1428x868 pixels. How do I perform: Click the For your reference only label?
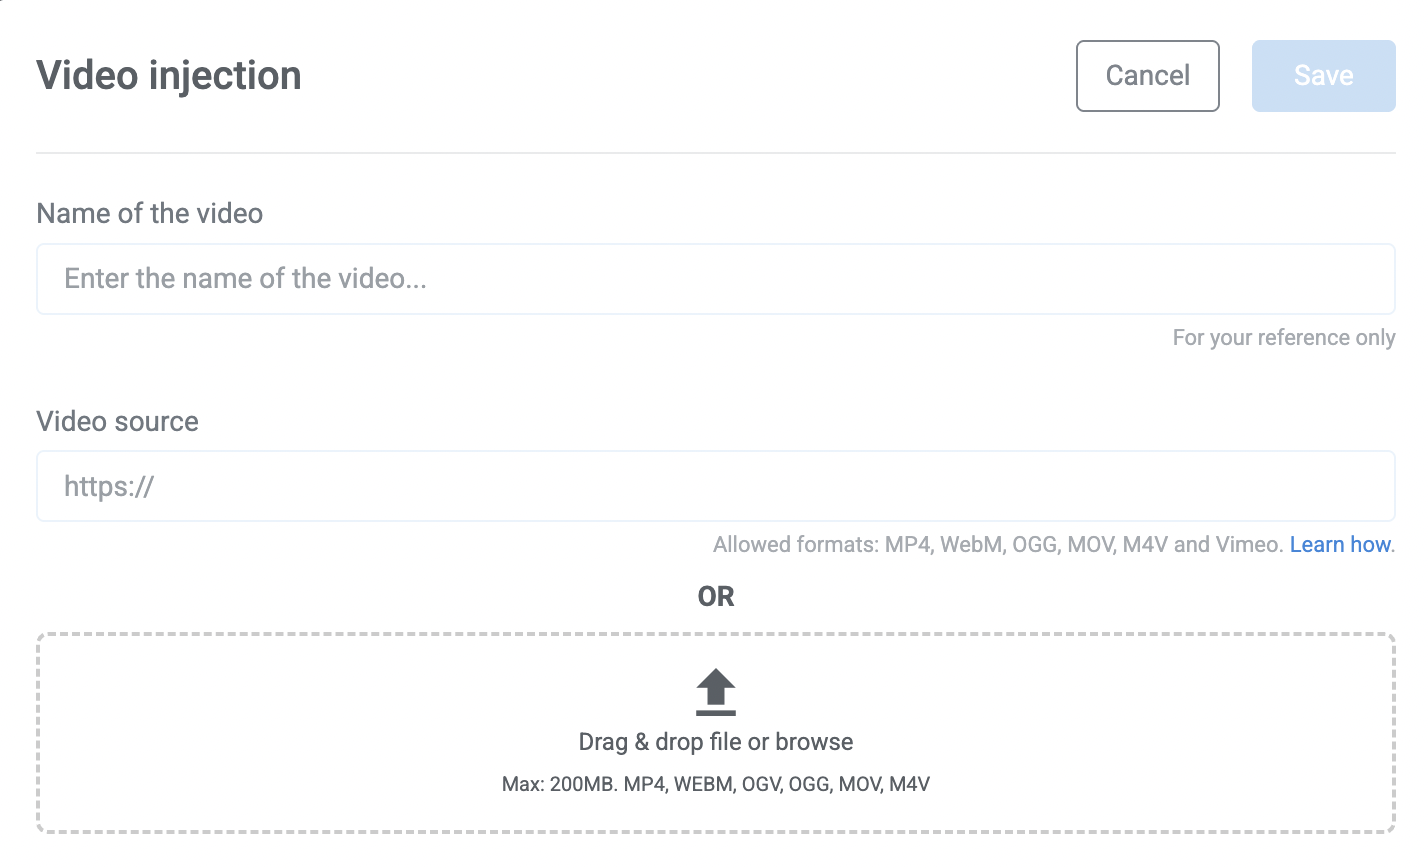tap(1283, 337)
